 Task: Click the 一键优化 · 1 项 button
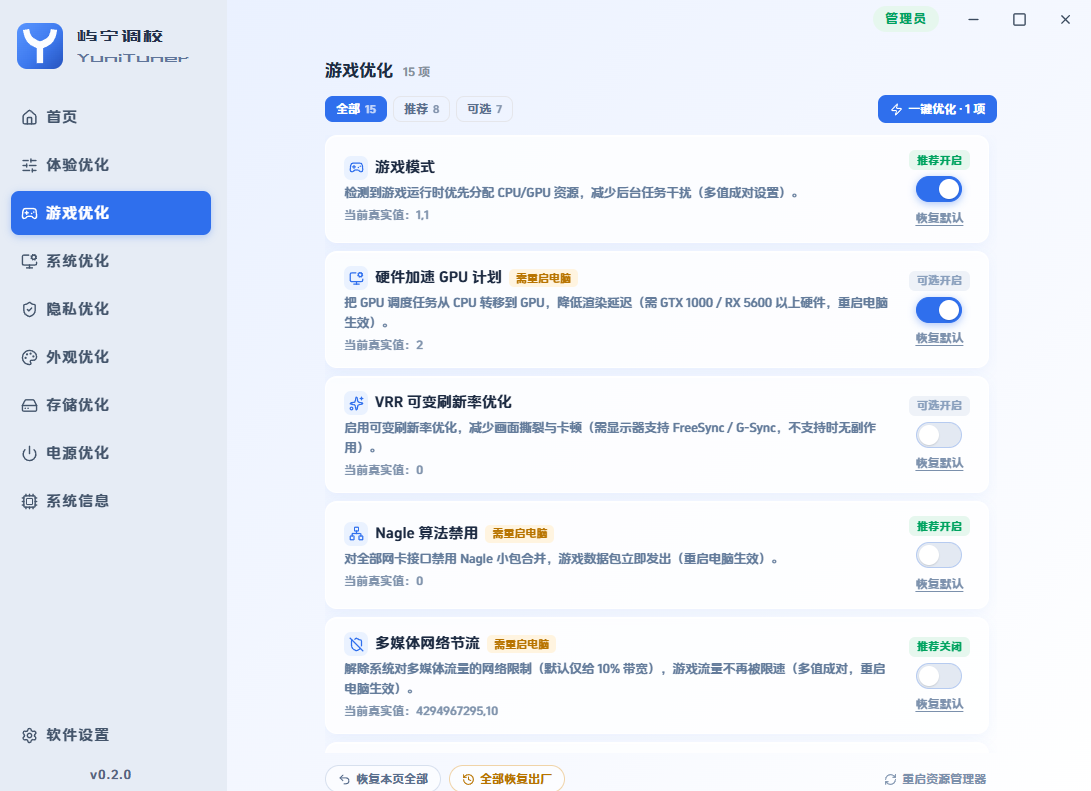937,109
